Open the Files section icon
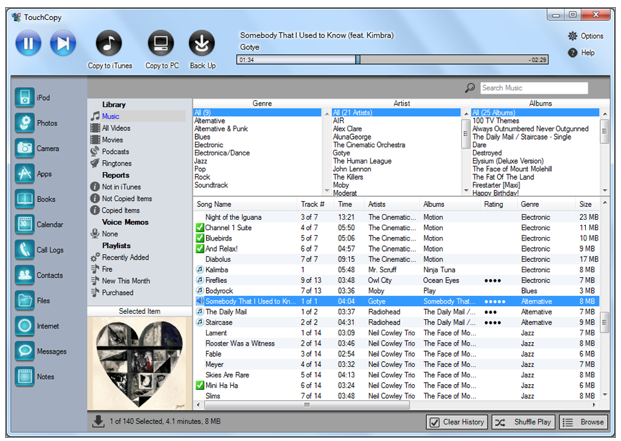Viewport: 621px width, 441px height. (25, 300)
